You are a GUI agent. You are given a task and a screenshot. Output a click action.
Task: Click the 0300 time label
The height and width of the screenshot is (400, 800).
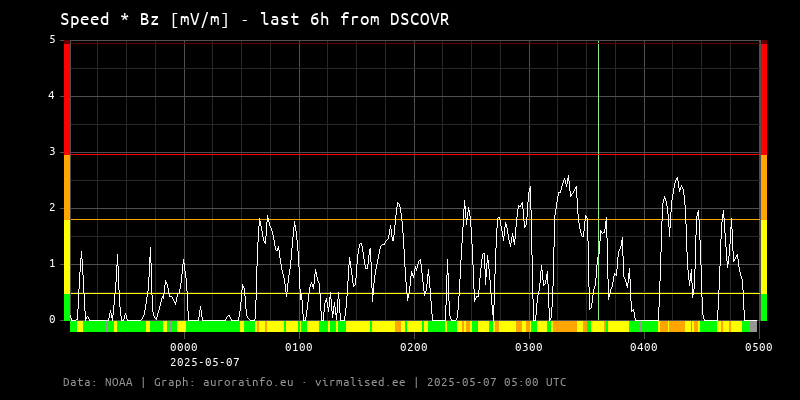[x=529, y=347]
